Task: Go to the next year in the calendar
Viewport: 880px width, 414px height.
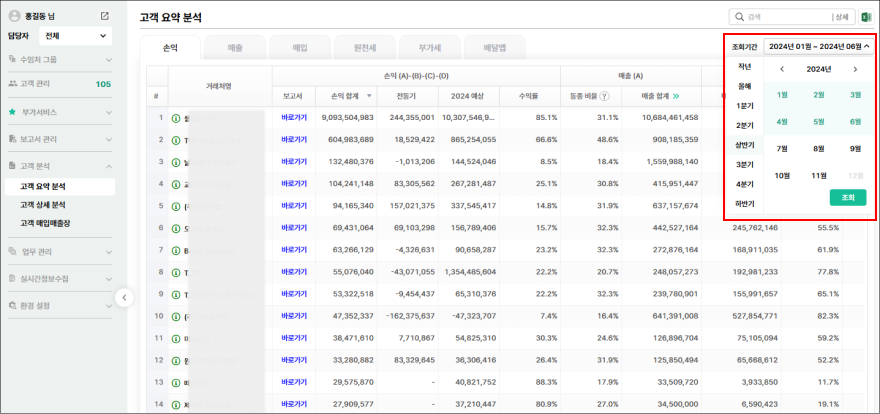Action: click(855, 69)
